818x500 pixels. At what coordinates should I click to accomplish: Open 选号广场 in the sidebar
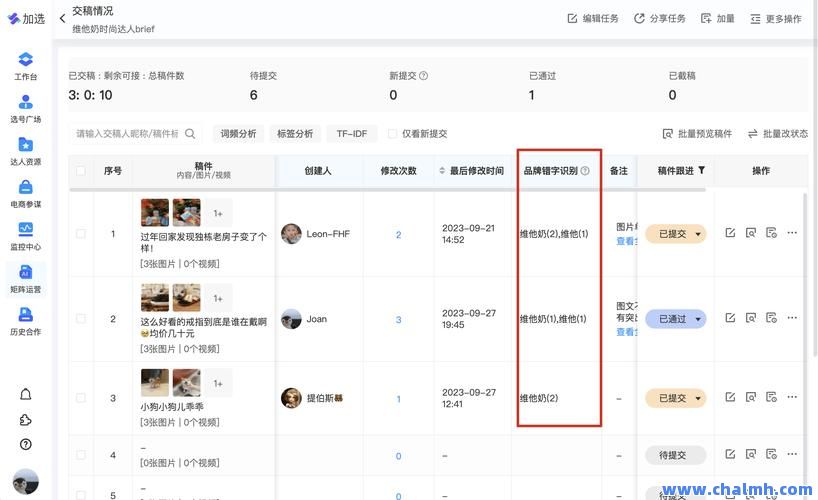26,109
